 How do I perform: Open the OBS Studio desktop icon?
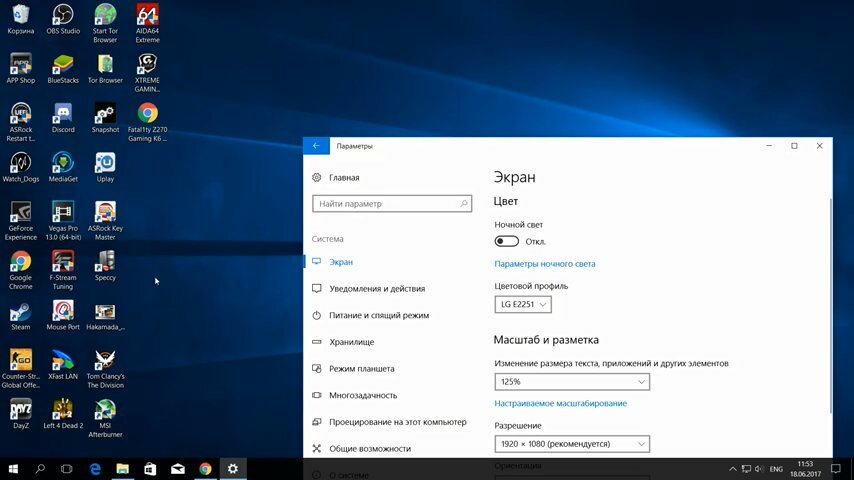(63, 19)
